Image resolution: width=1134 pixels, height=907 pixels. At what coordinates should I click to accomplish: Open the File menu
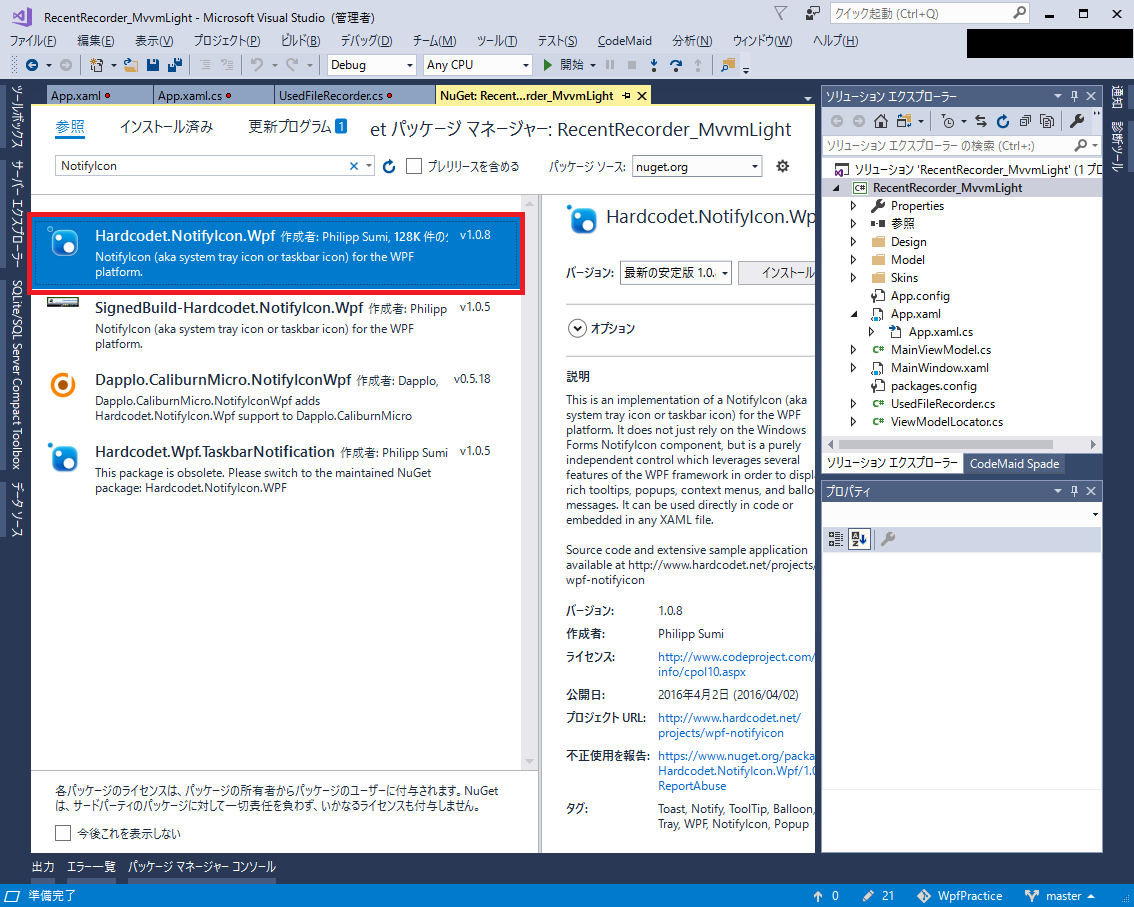[x=33, y=41]
